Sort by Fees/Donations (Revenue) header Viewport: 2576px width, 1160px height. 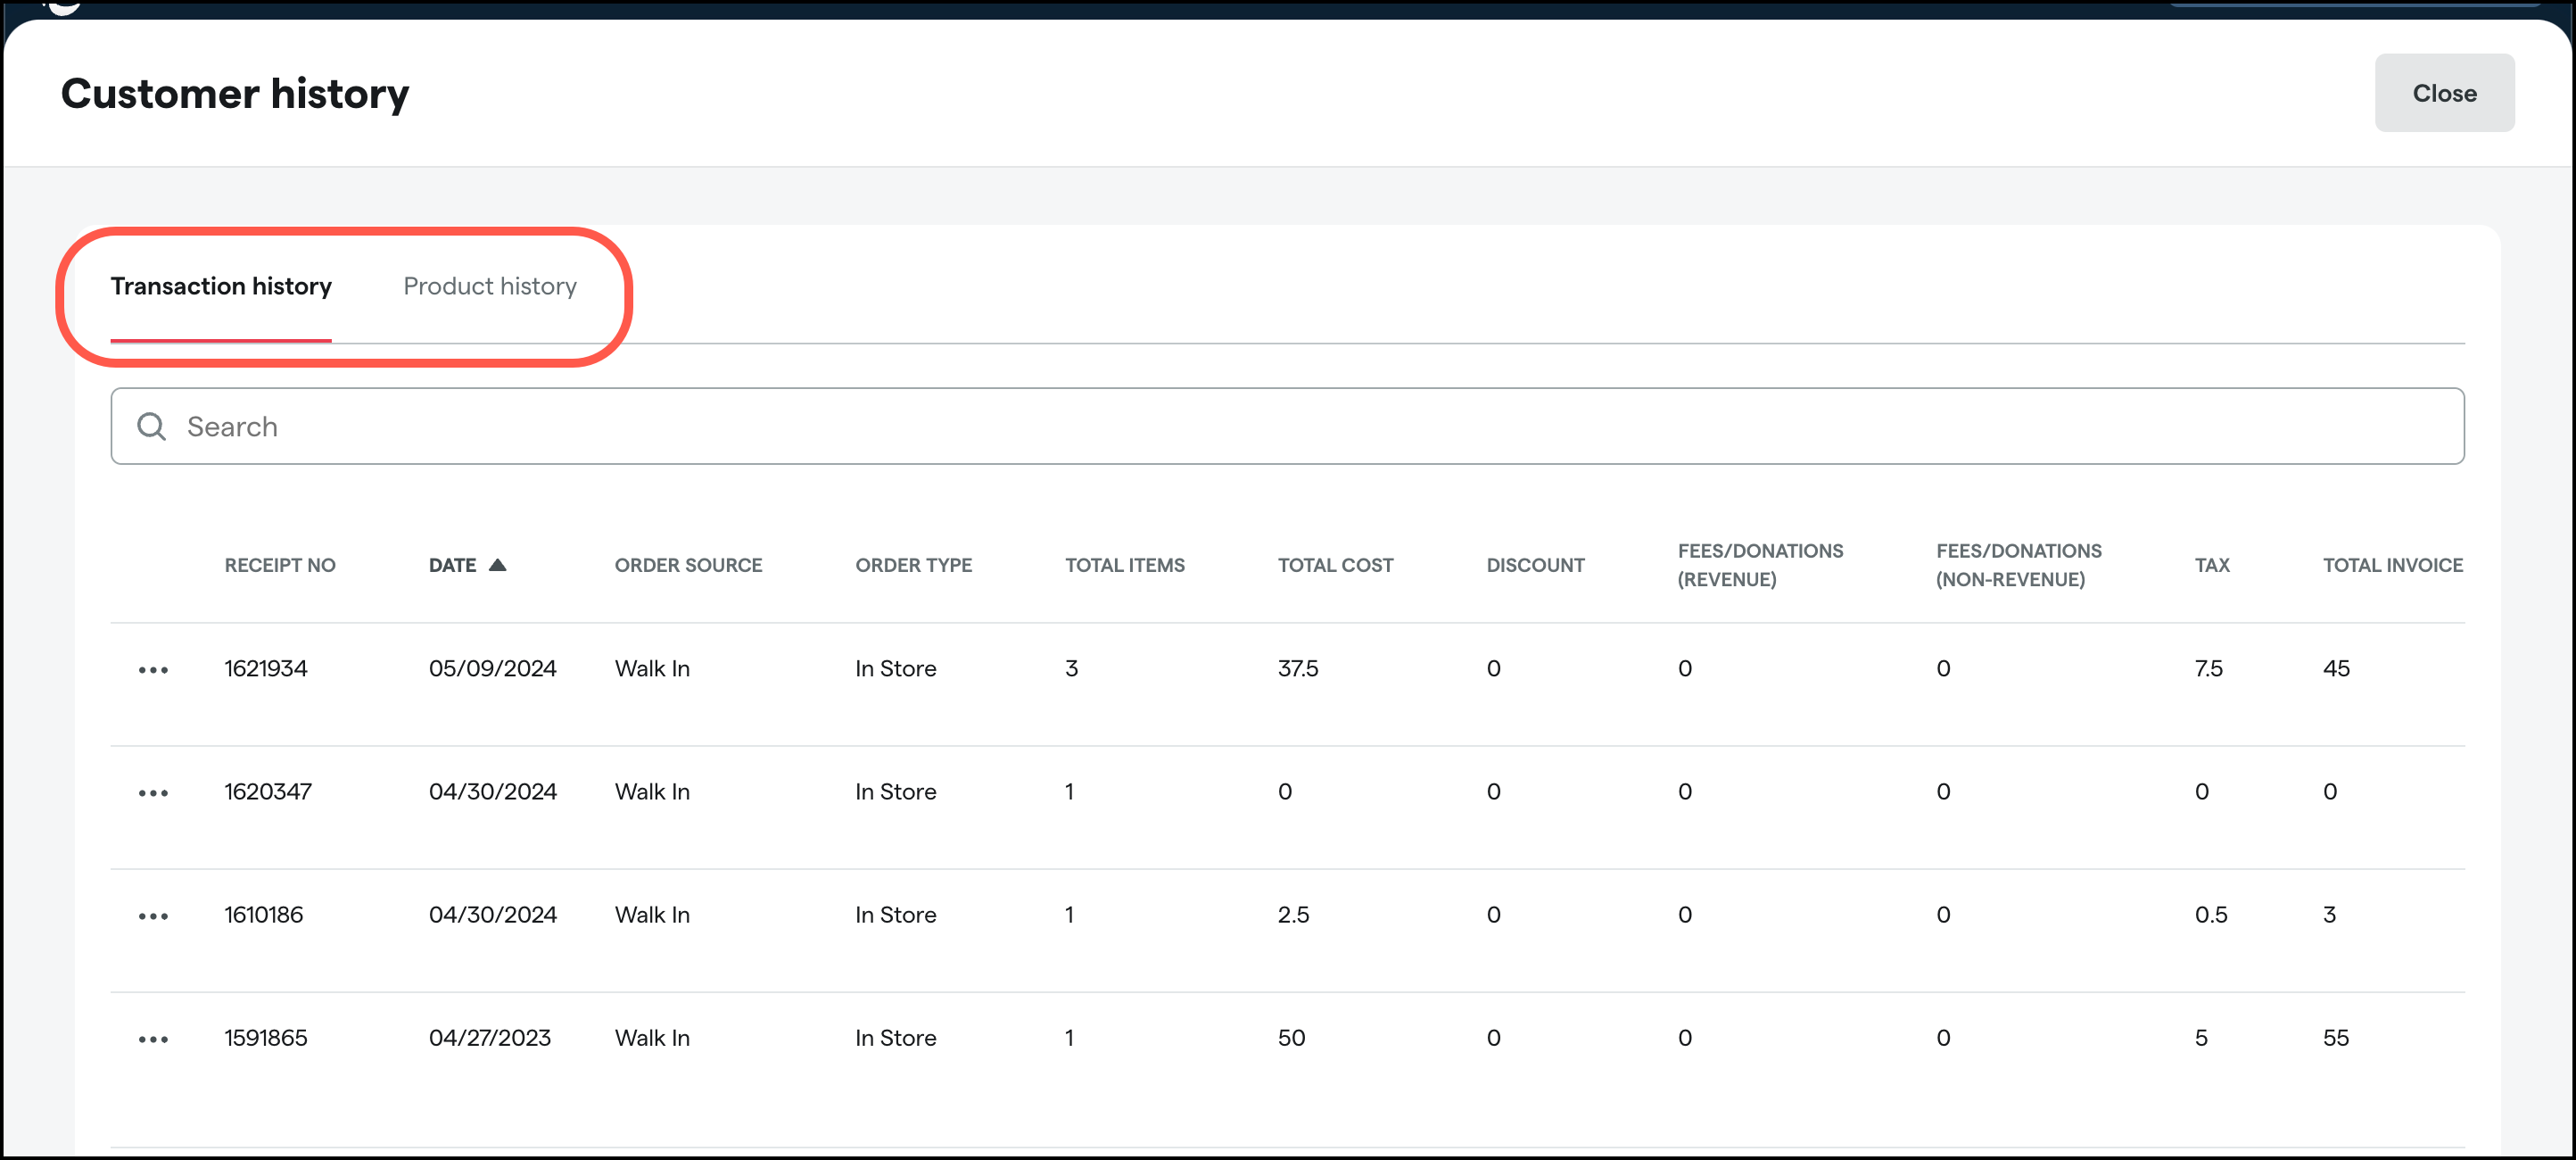(1760, 565)
